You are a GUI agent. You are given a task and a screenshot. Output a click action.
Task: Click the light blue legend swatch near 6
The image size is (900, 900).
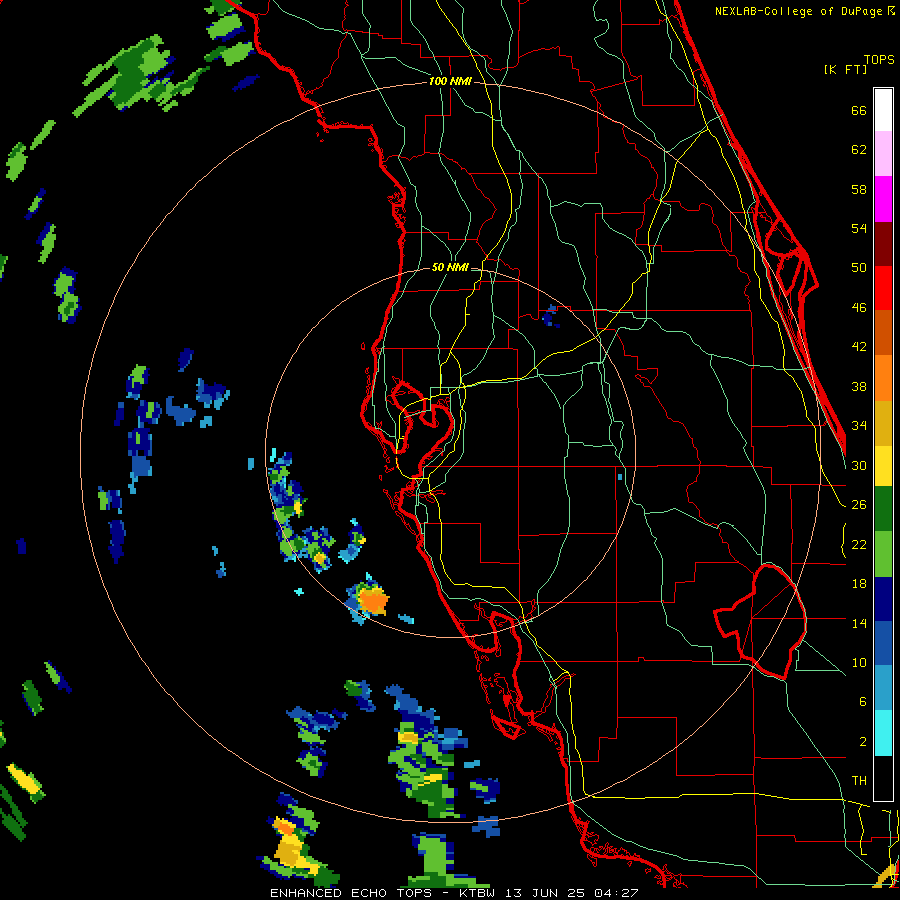(x=883, y=688)
